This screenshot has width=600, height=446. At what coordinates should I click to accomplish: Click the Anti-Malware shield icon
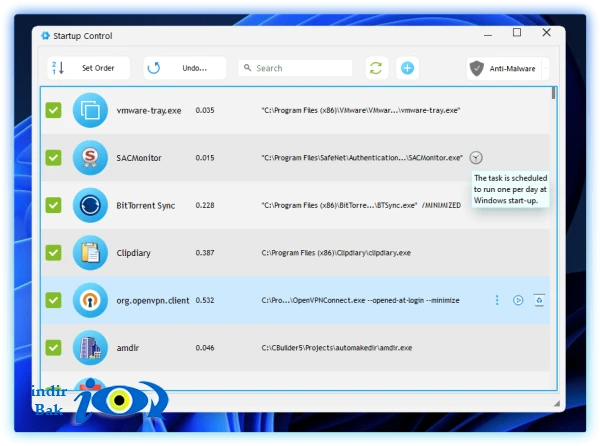(476, 68)
